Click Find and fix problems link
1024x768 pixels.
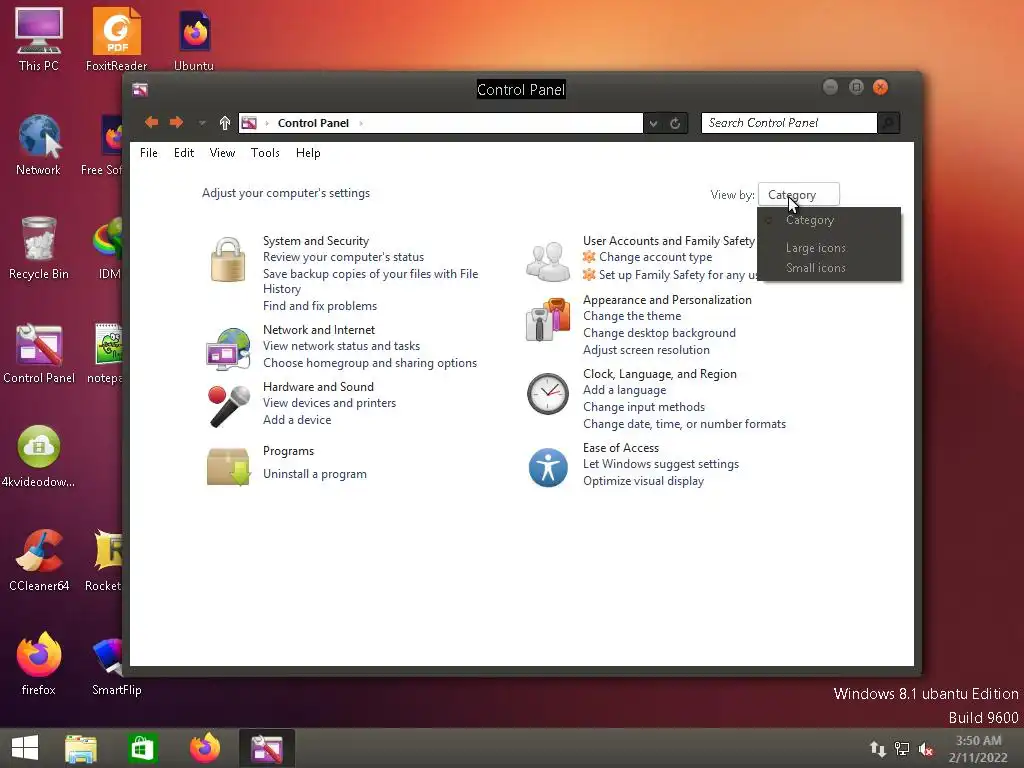(320, 306)
